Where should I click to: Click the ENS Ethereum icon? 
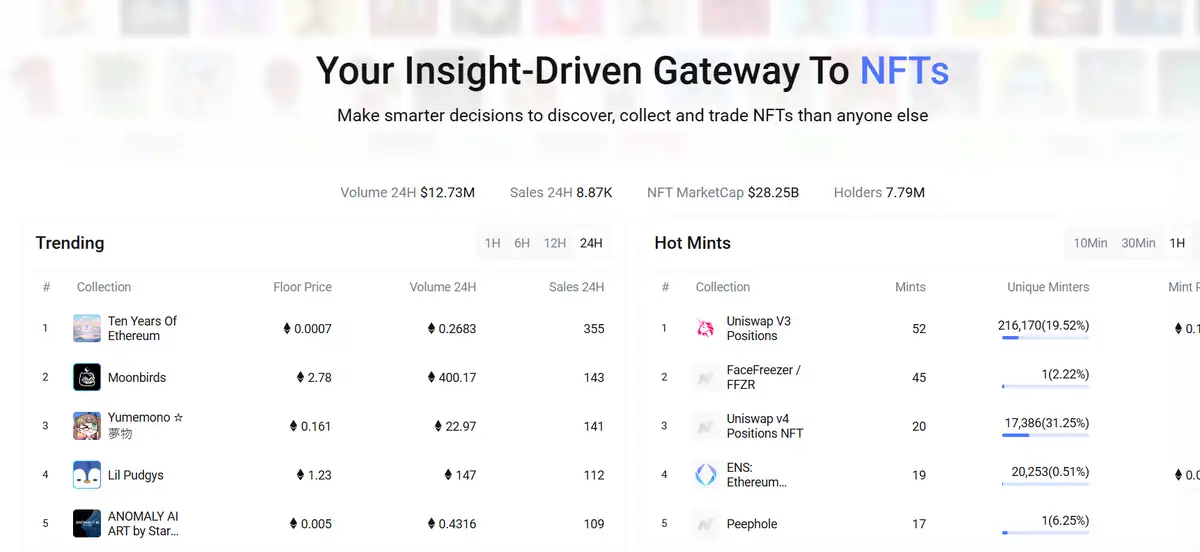coord(706,475)
